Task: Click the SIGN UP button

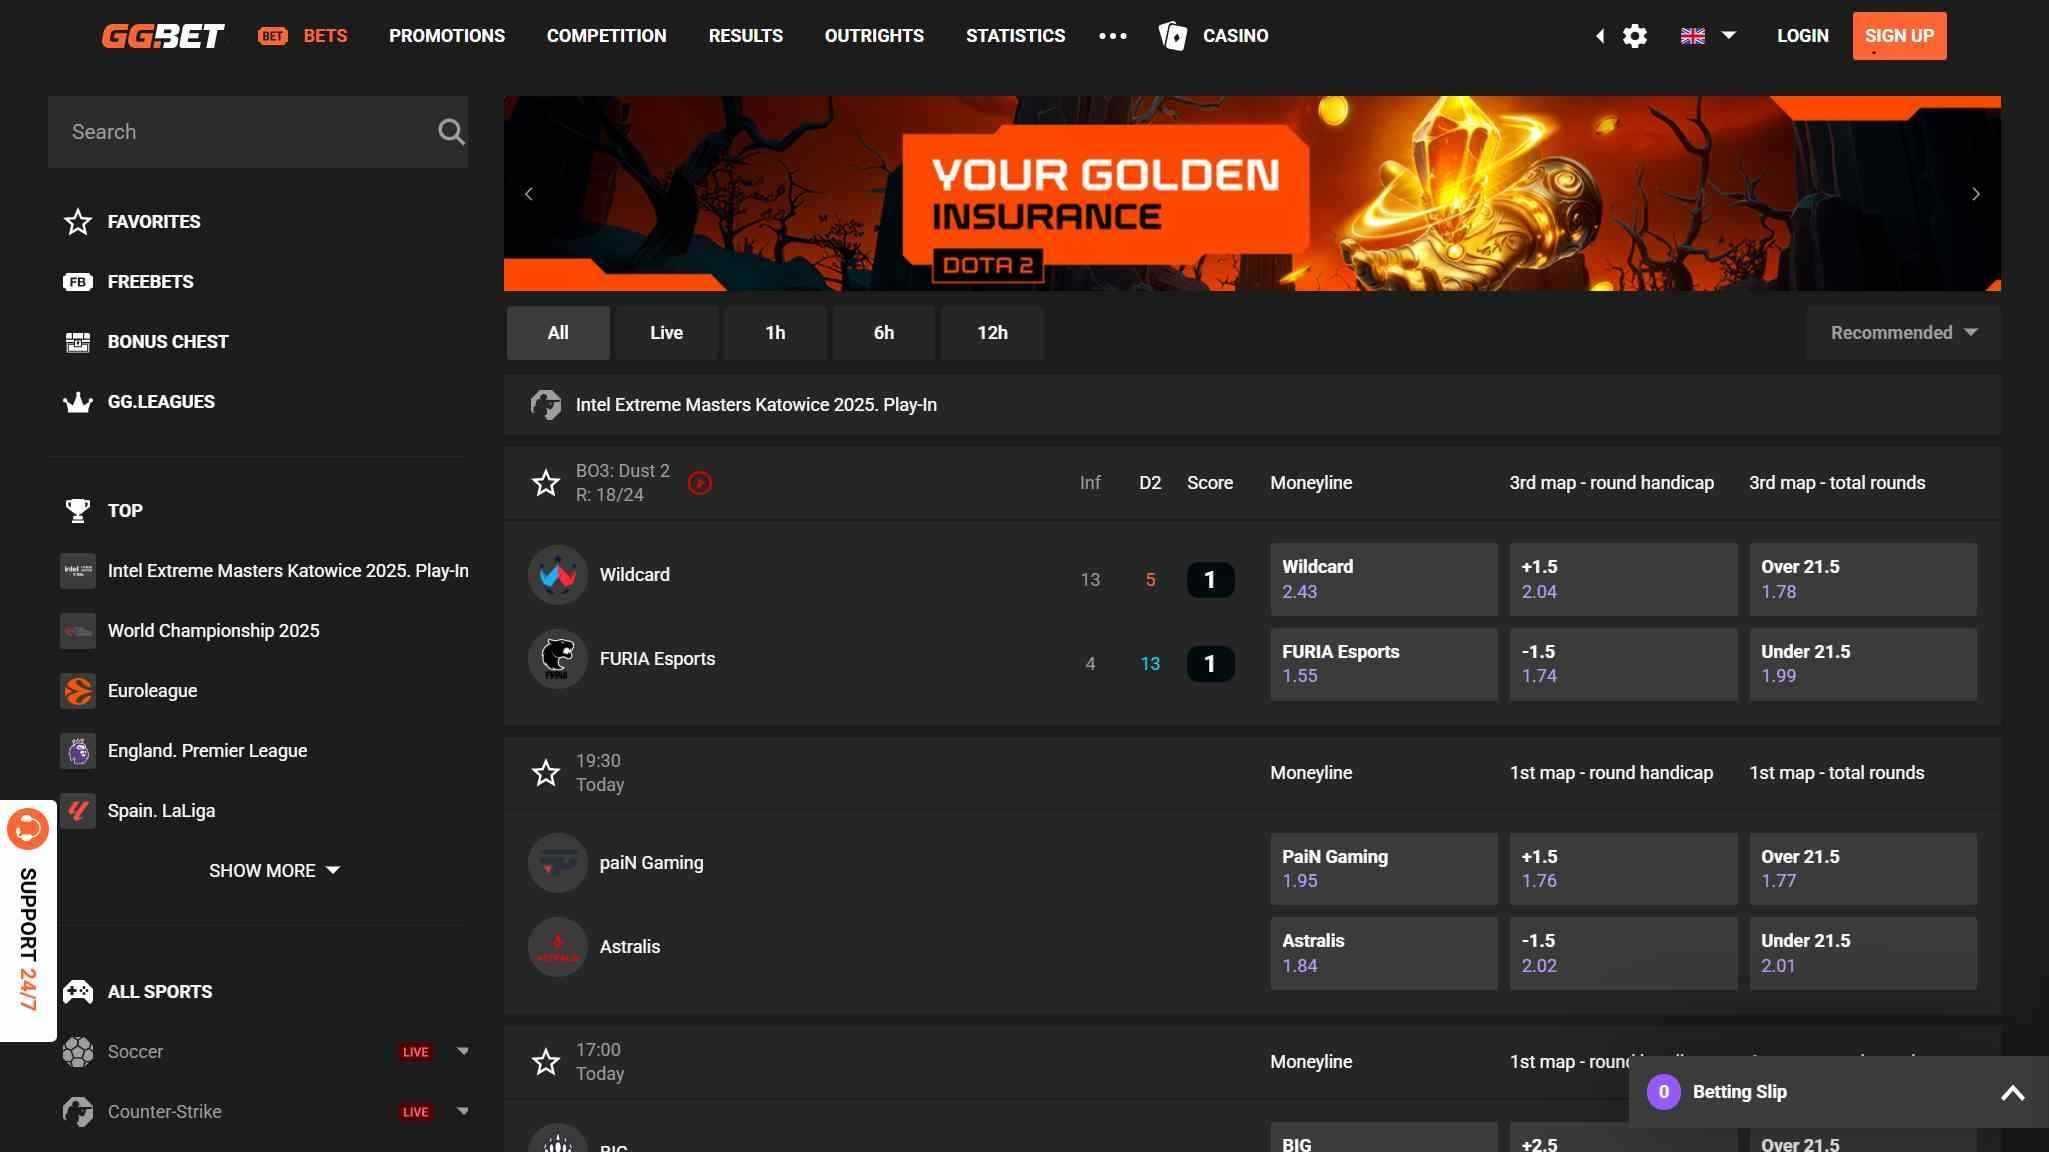Action: coord(1899,36)
